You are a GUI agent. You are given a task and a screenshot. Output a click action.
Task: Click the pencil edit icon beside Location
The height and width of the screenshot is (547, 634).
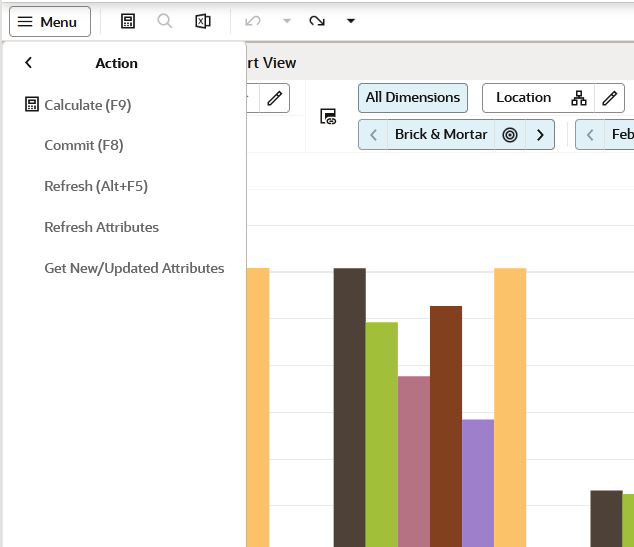(609, 98)
